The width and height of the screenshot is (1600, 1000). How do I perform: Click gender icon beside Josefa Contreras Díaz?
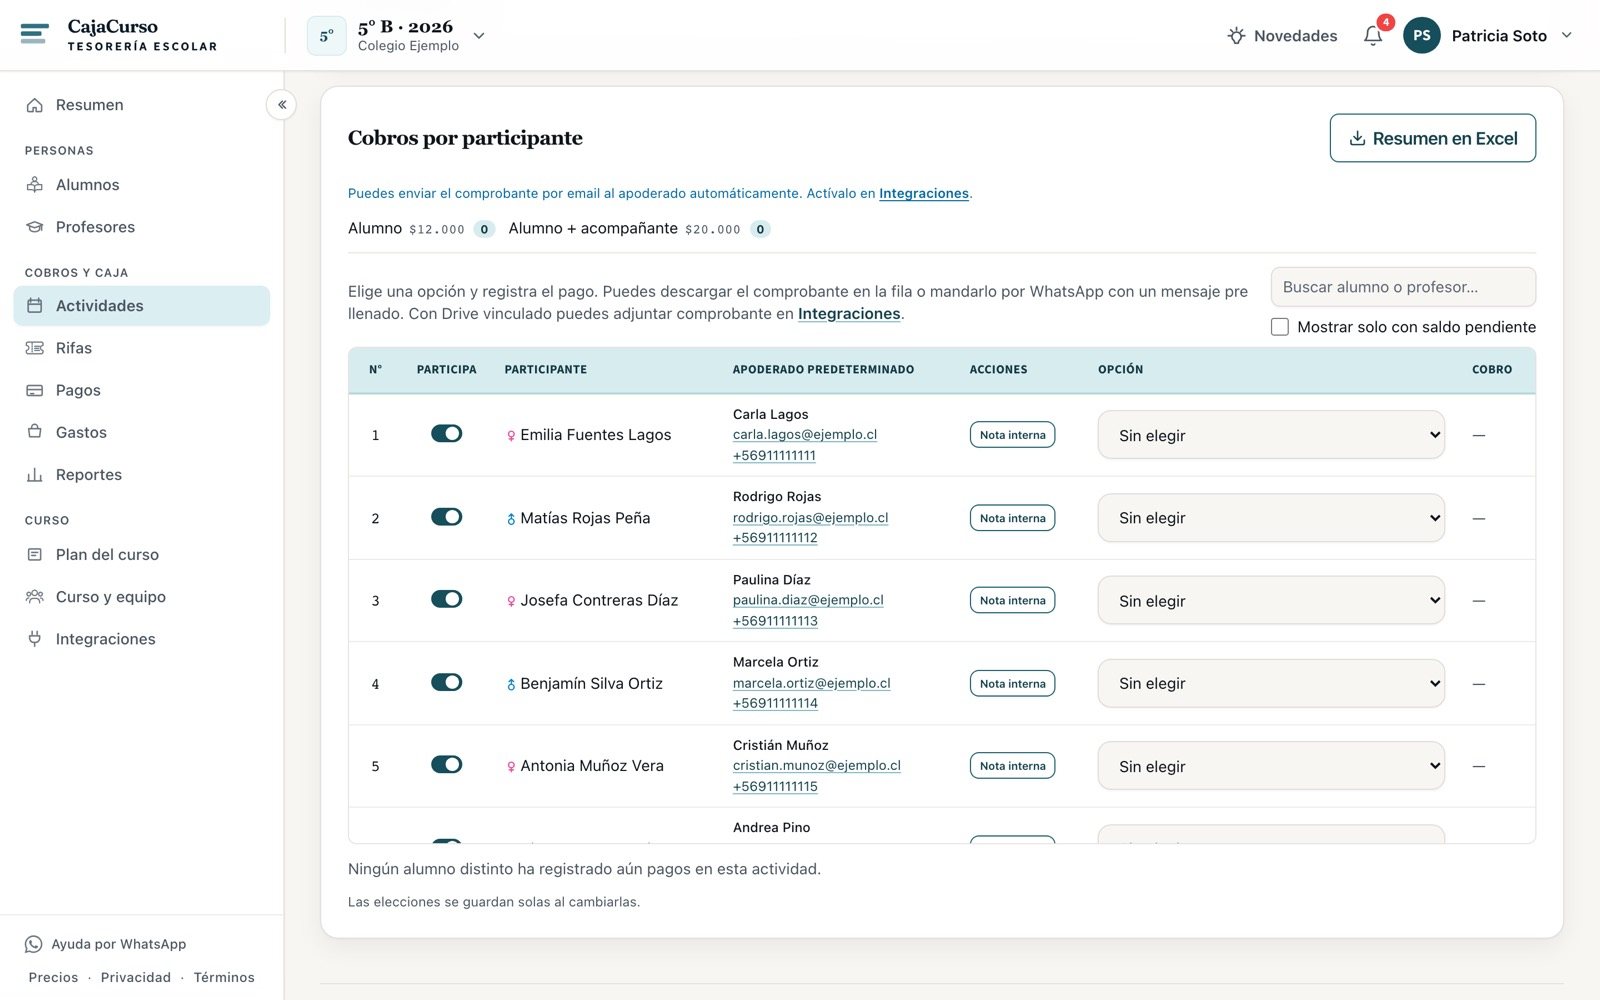[x=511, y=601]
